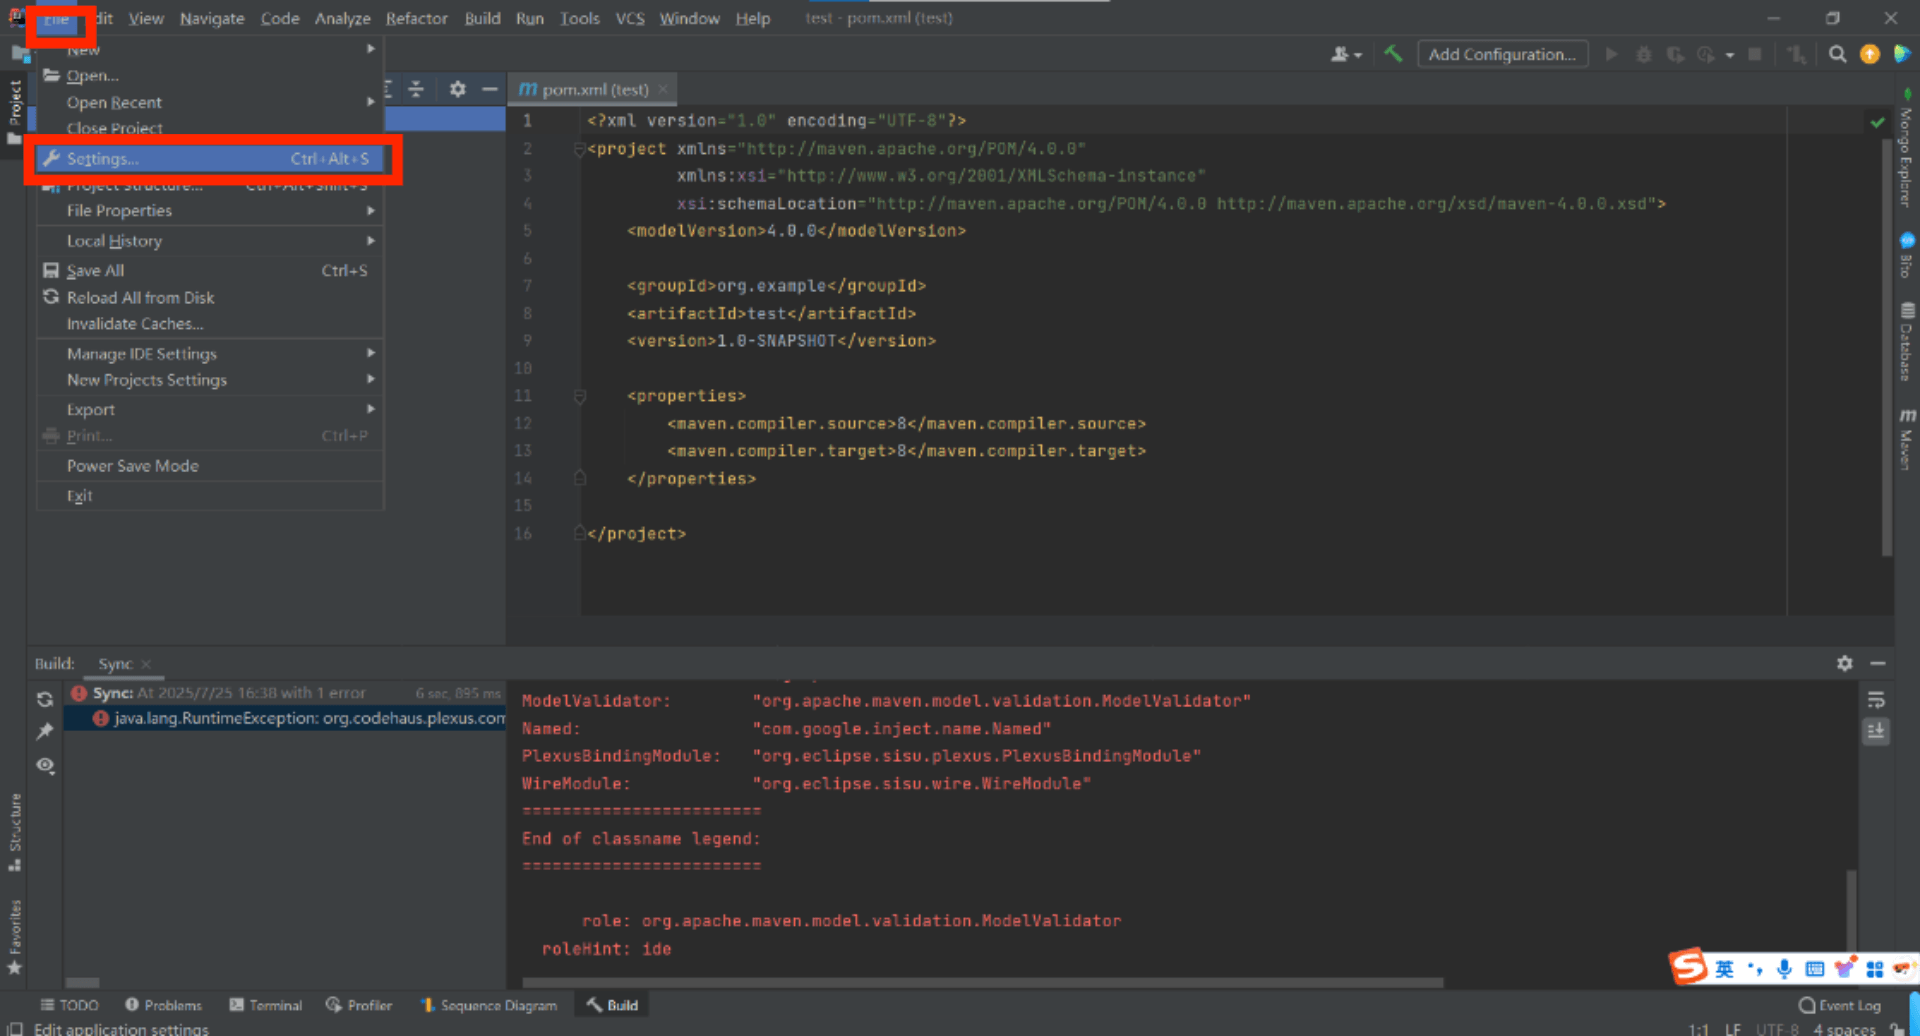Expand the Export submenu
Image resolution: width=1920 pixels, height=1036 pixels.
pos(210,410)
